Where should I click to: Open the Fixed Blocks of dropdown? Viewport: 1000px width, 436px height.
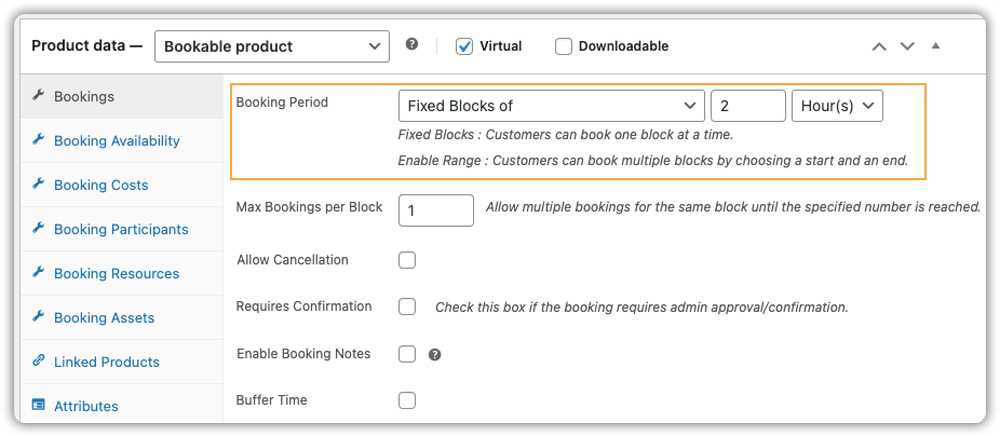(551, 106)
